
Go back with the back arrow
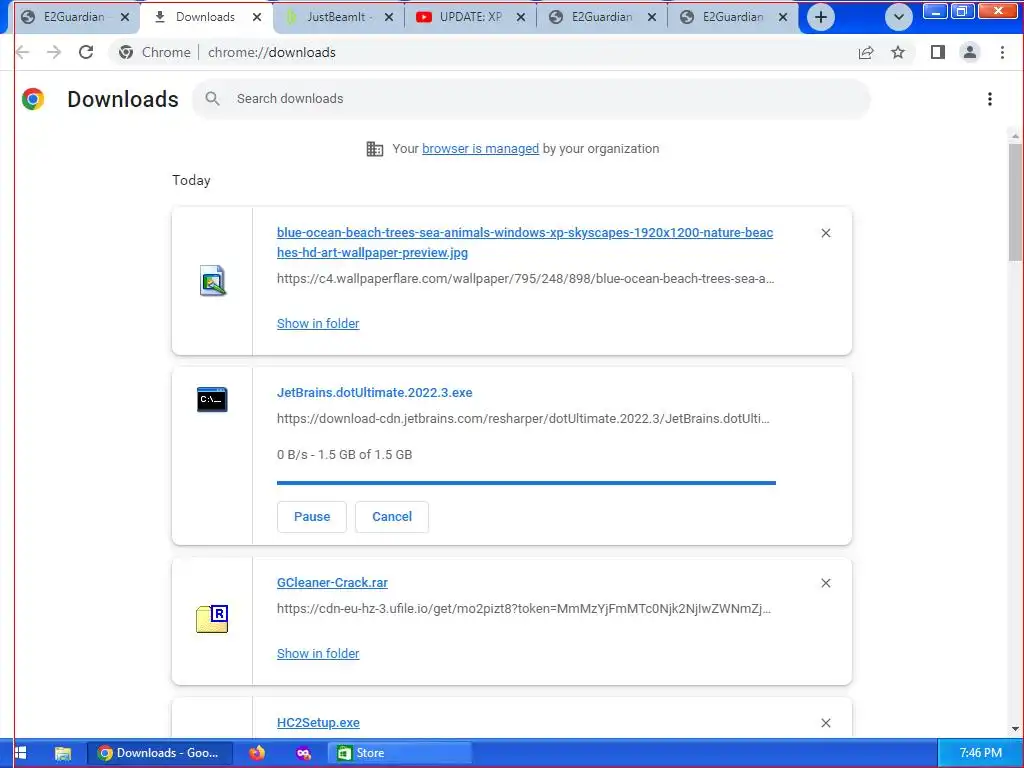23,52
